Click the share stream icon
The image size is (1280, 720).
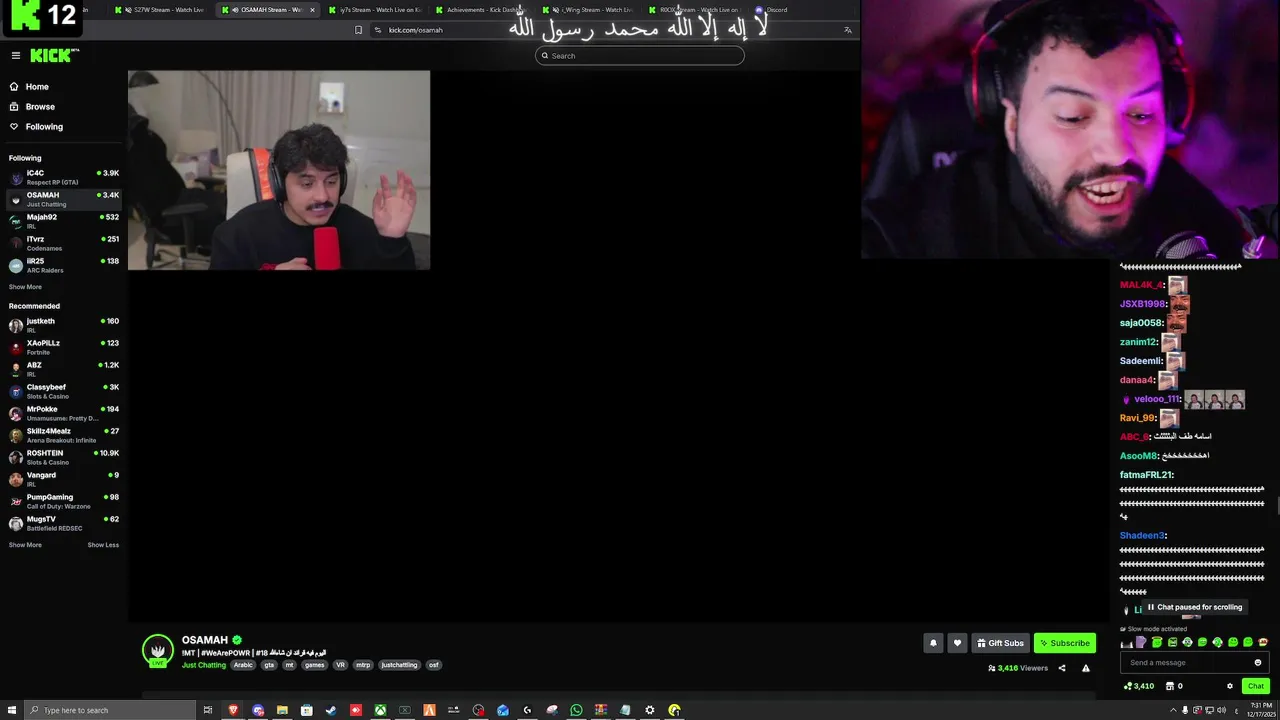point(1062,668)
